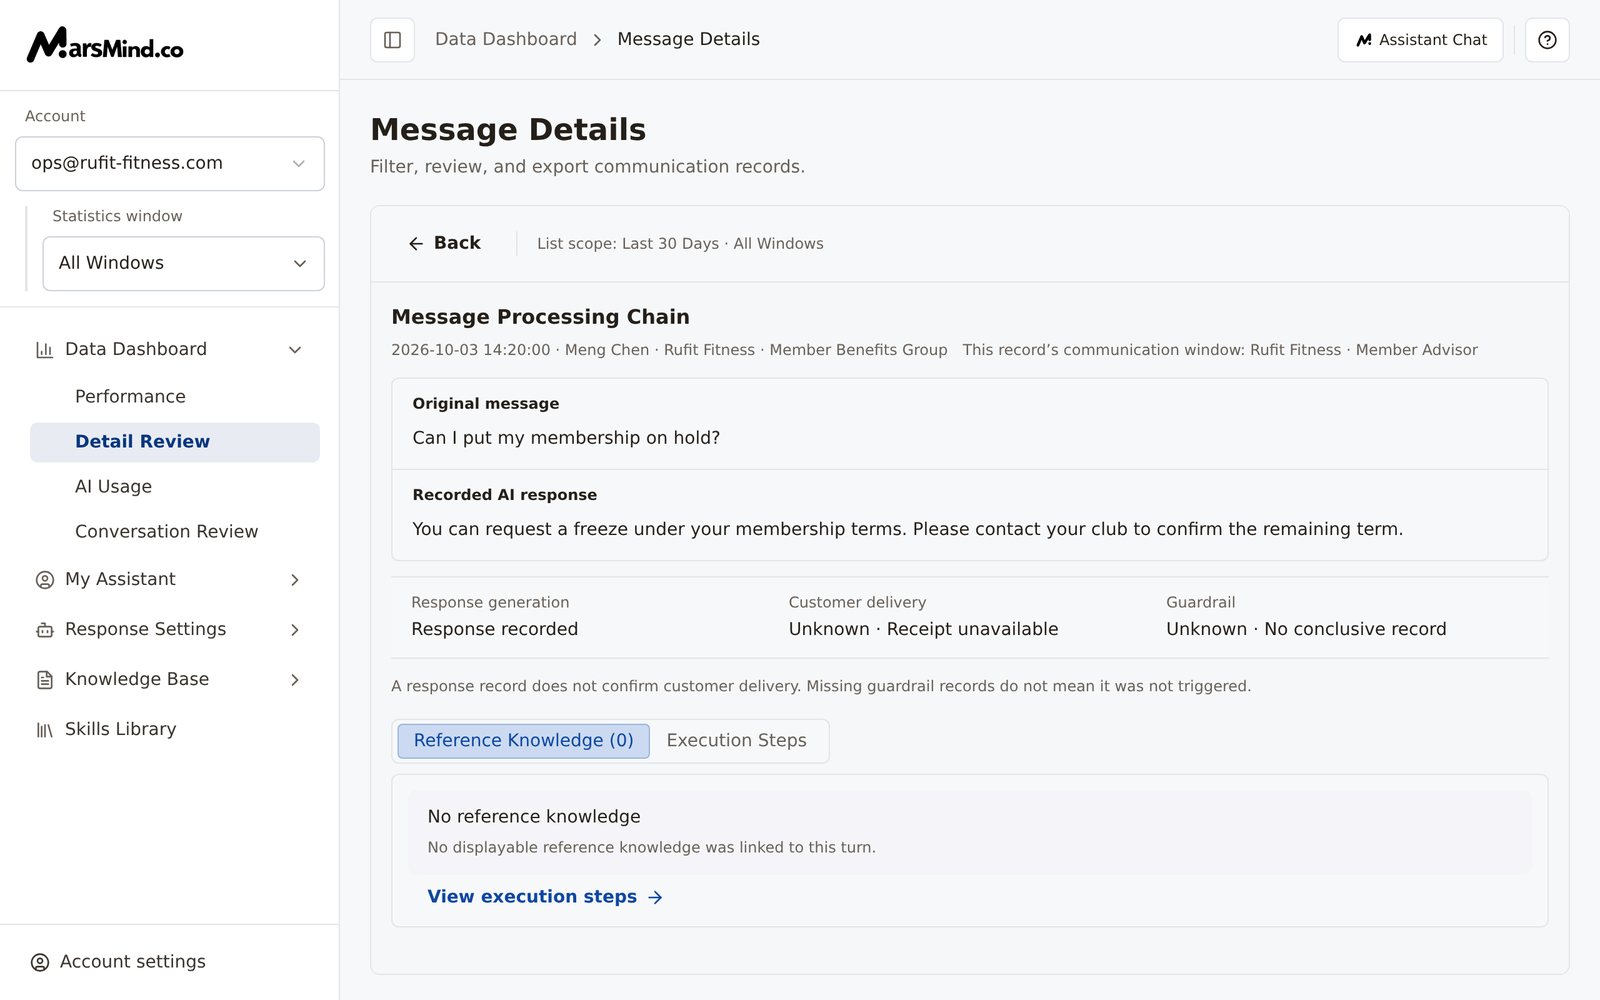Select the Performance menu item
This screenshot has width=1600, height=1000.
click(175, 397)
